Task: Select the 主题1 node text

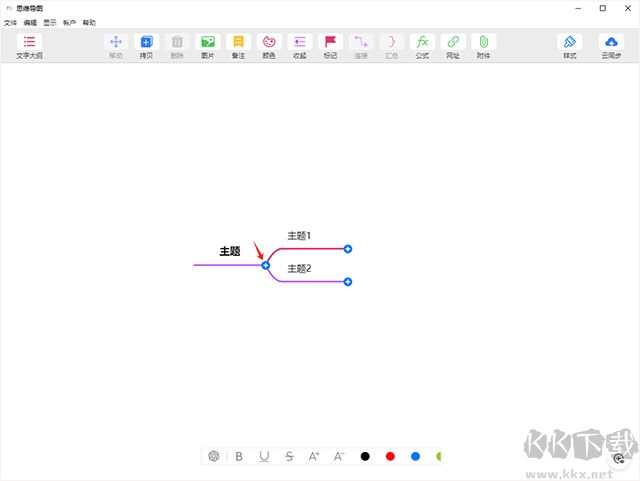Action: pyautogui.click(x=299, y=236)
